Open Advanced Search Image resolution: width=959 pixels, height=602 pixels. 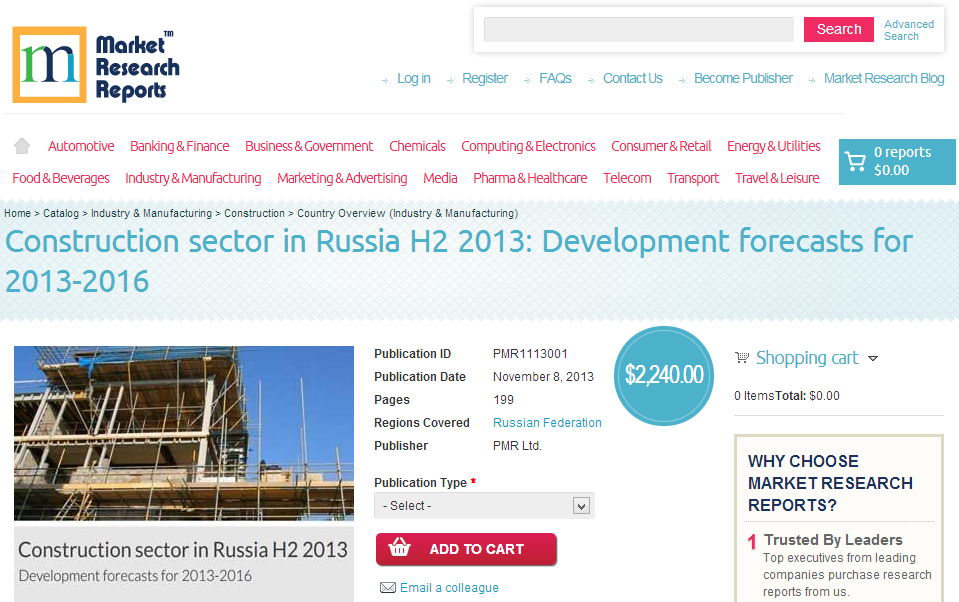[x=908, y=29]
